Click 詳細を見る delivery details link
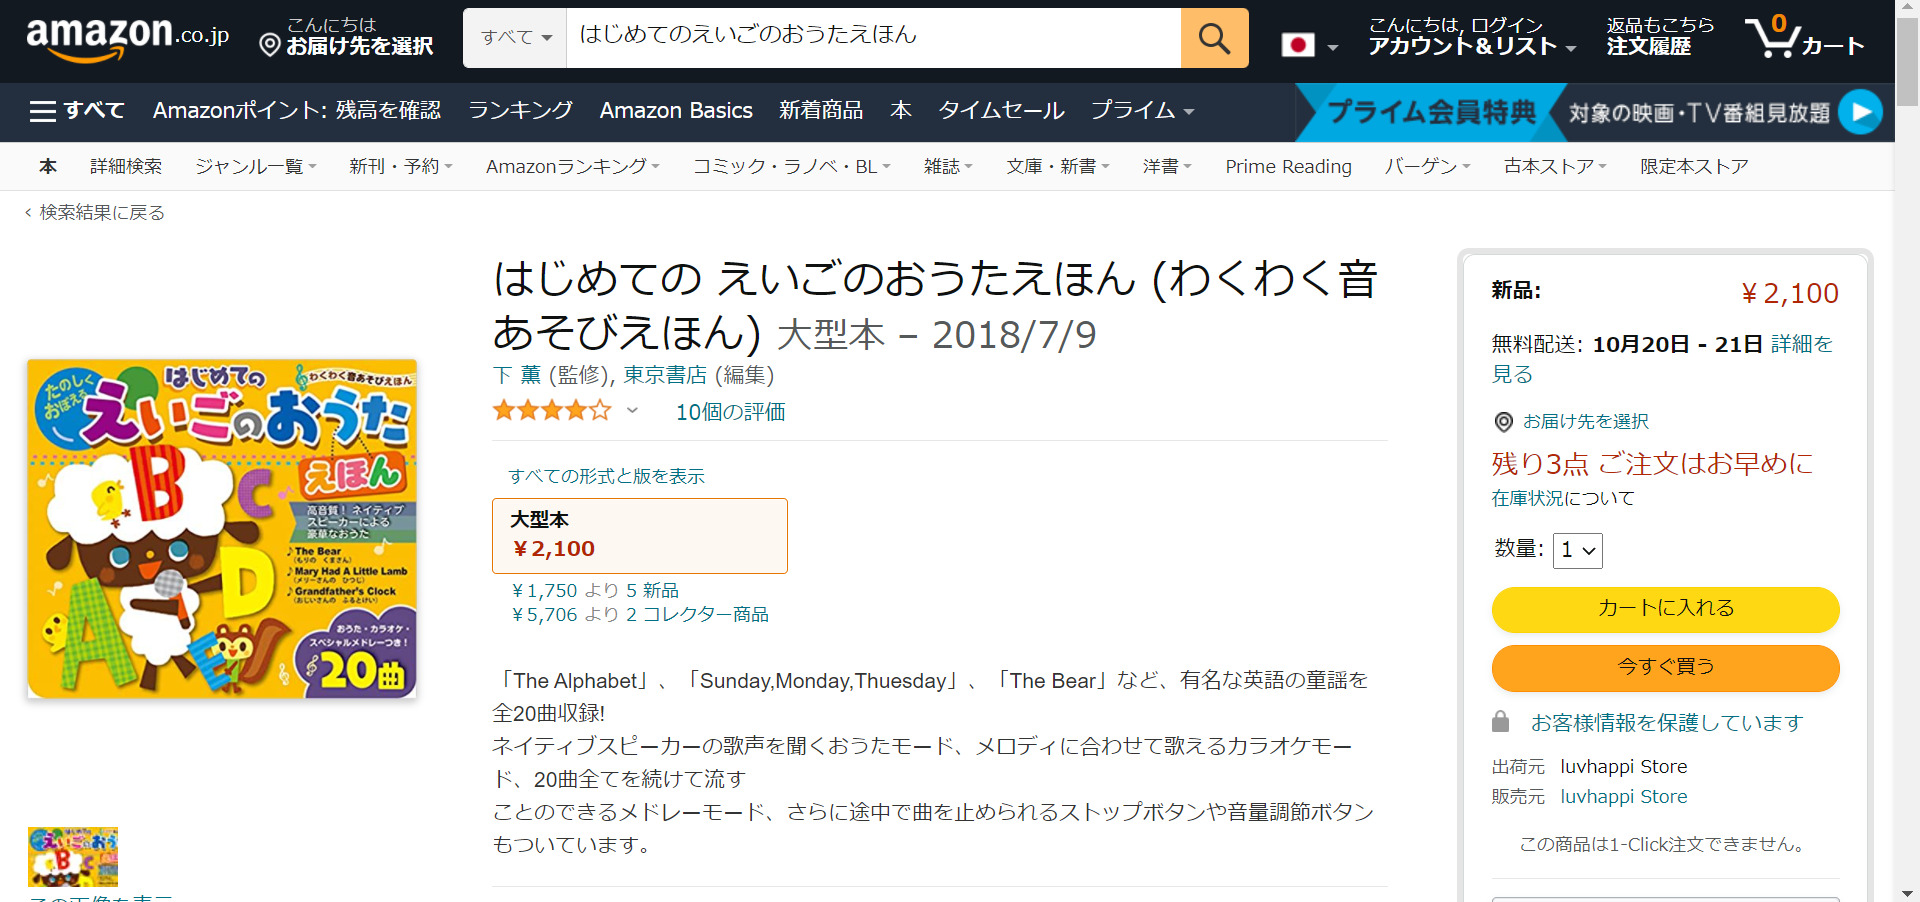 [1662, 359]
